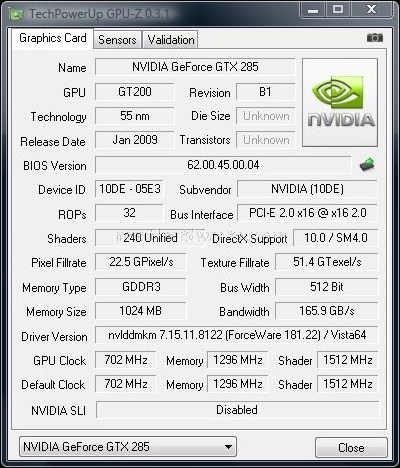Click the NVIDIA logo image
Image resolution: width=400 pixels, height=468 pixels.
pyautogui.click(x=340, y=102)
